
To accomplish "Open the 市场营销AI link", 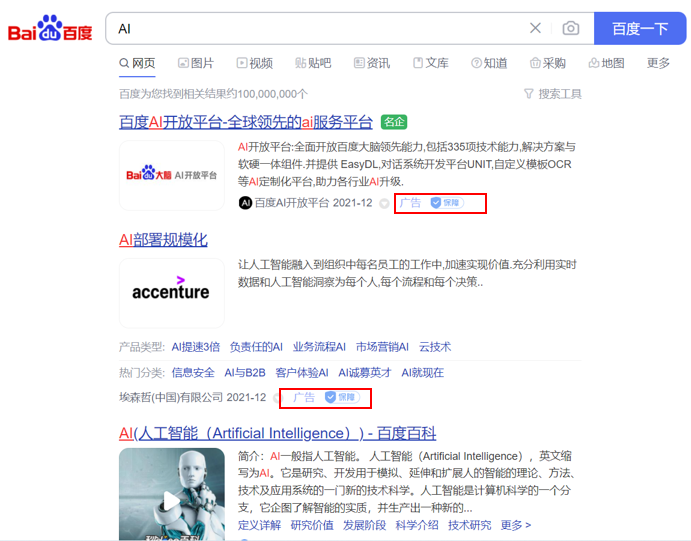I will click(x=382, y=347).
